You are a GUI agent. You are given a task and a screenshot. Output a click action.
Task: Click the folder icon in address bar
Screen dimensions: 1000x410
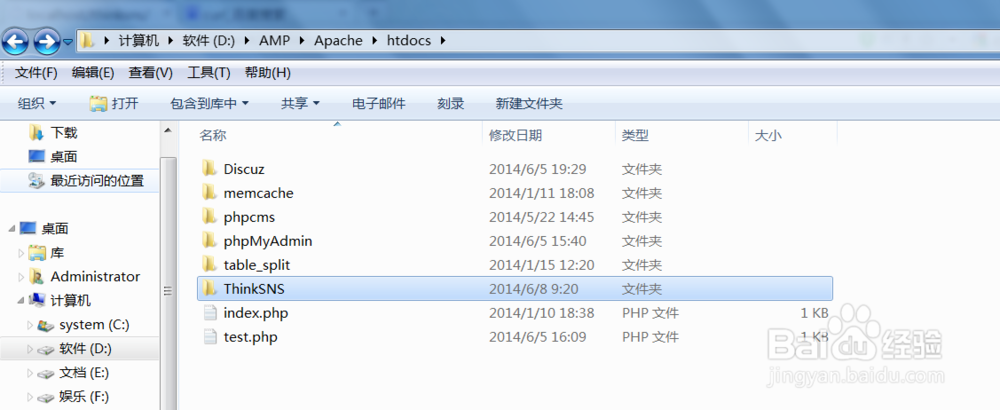click(87, 41)
